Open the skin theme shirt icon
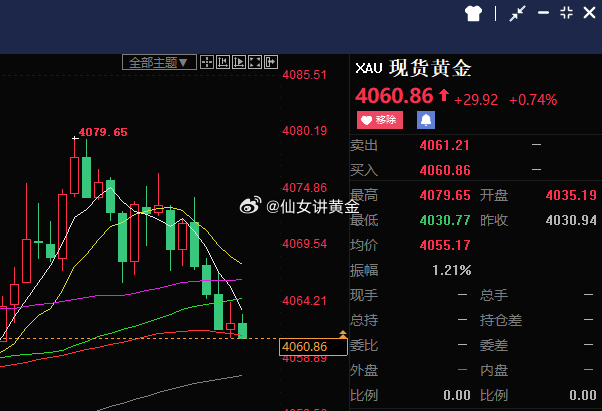Image resolution: width=602 pixels, height=411 pixels. pyautogui.click(x=473, y=13)
